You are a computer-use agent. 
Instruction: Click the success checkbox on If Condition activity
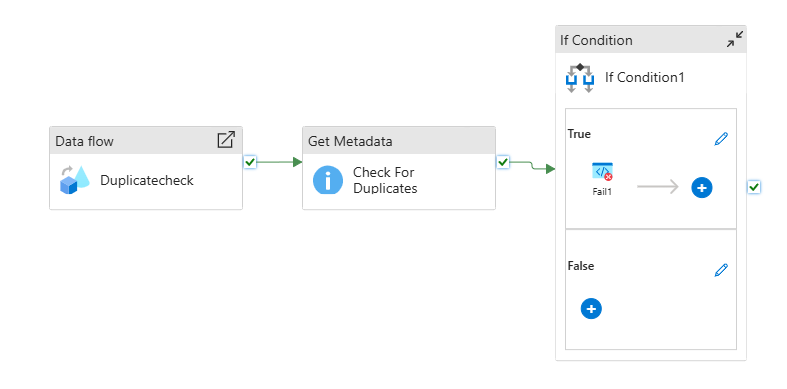754,187
